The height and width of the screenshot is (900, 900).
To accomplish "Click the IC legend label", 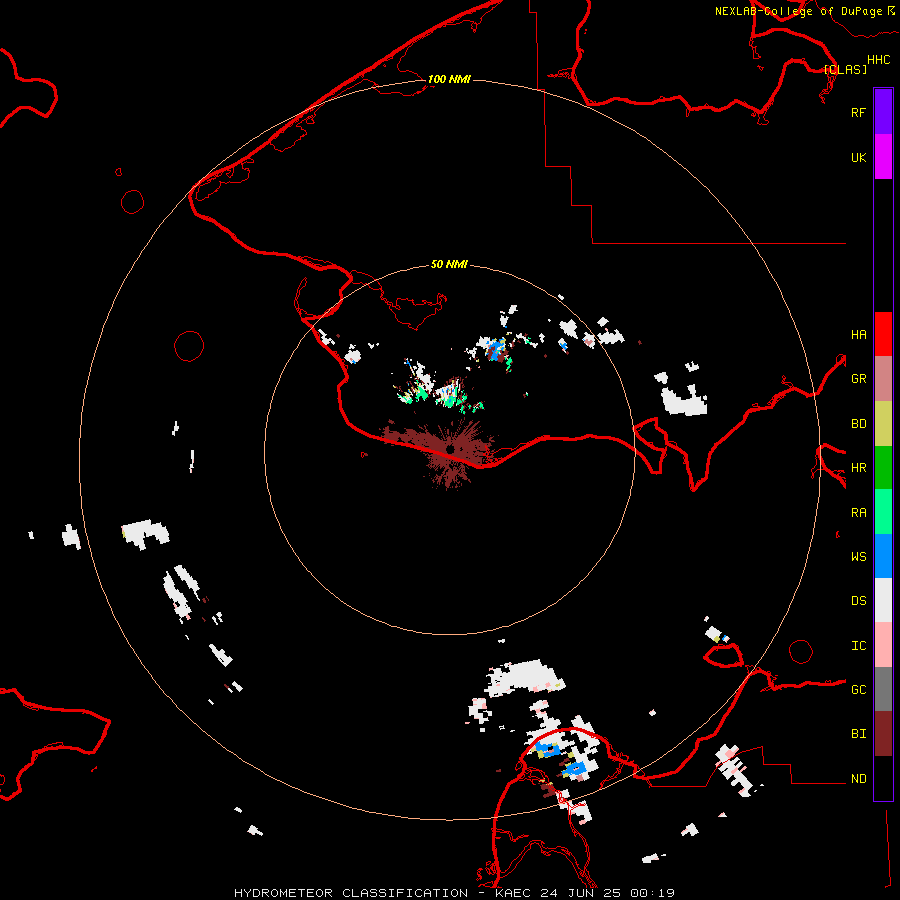I will 858,646.
